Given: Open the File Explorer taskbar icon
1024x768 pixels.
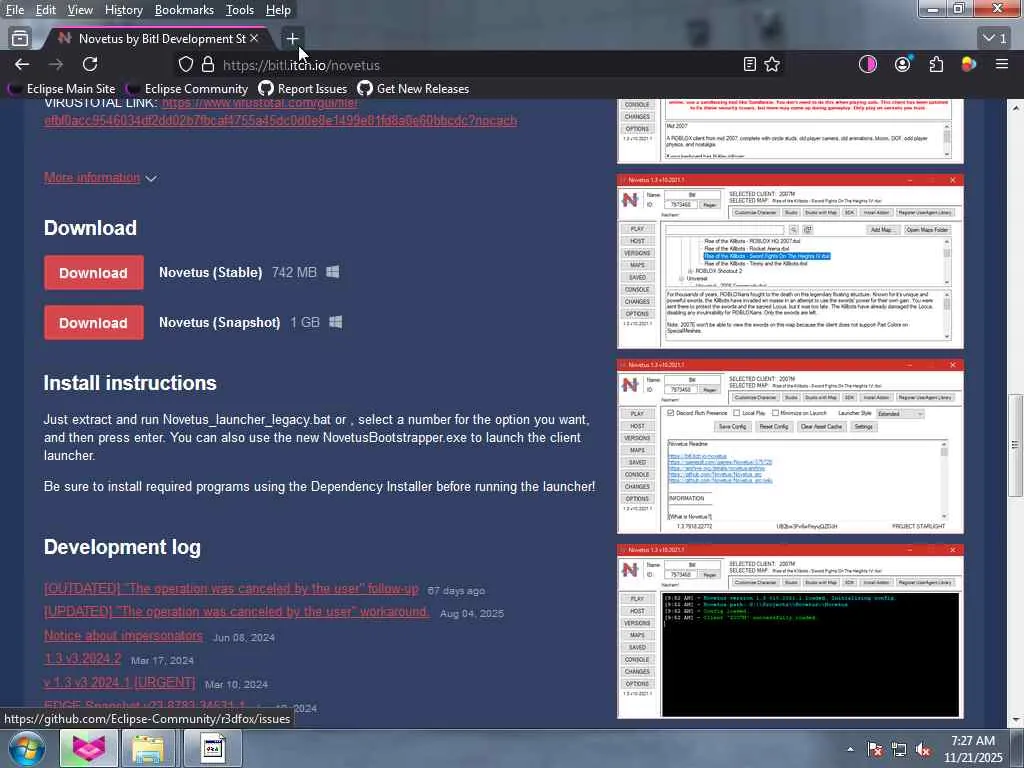Looking at the screenshot, I should (x=148, y=748).
